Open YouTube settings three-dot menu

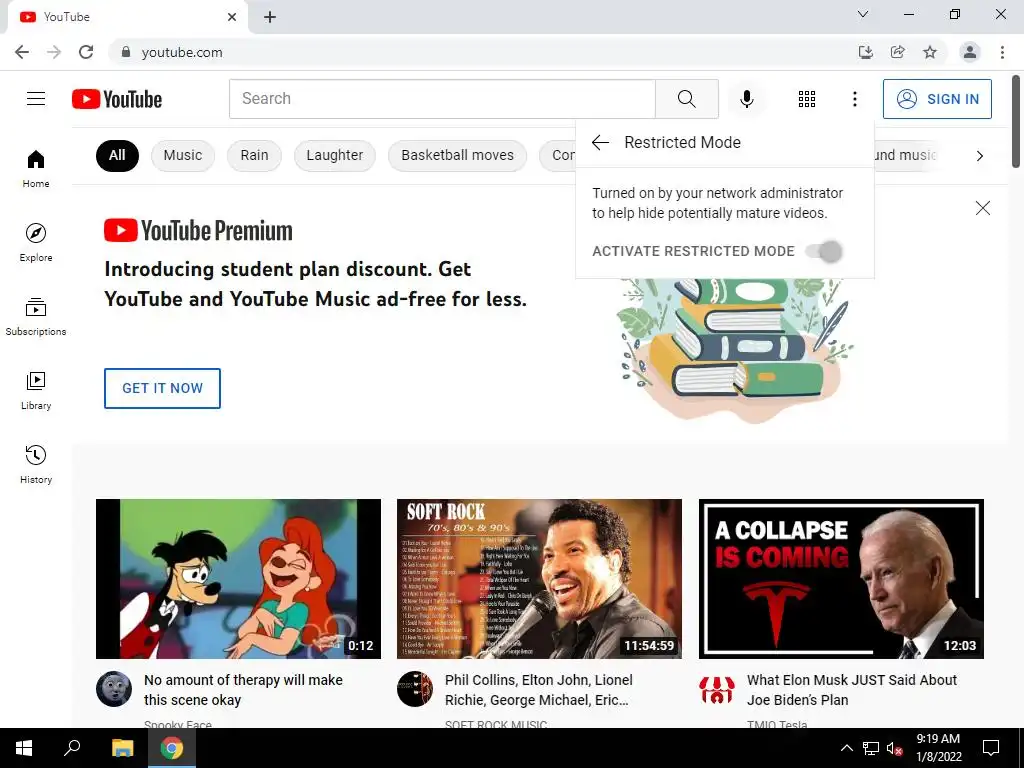[854, 99]
